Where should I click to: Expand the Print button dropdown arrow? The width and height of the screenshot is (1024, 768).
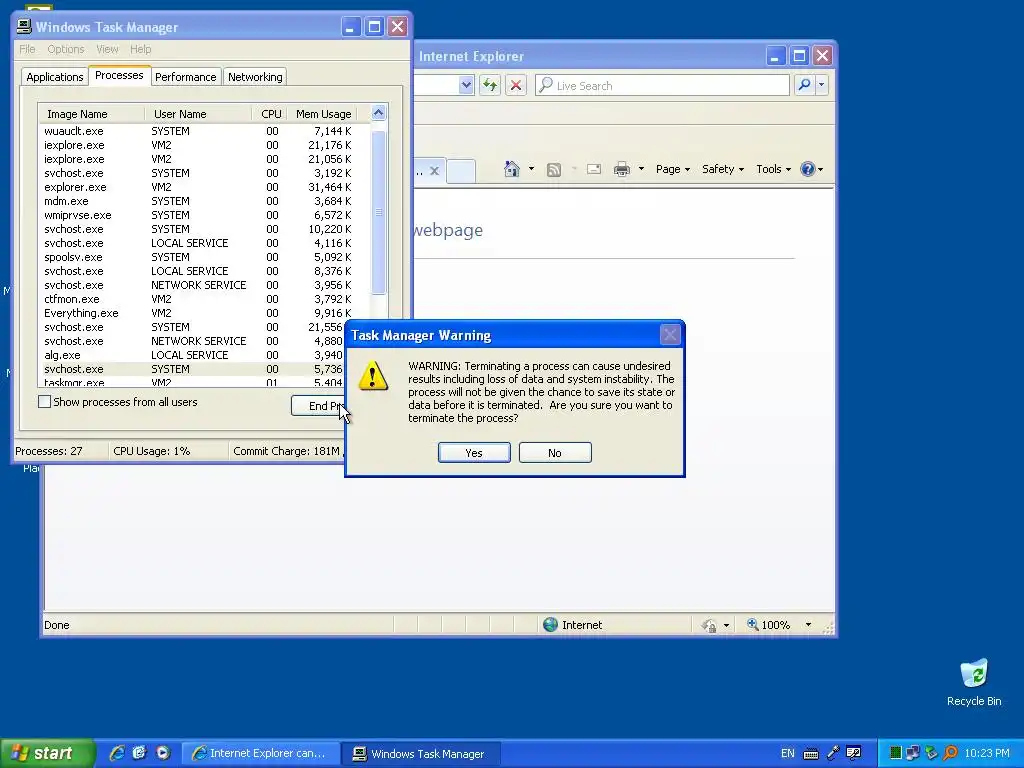(641, 169)
